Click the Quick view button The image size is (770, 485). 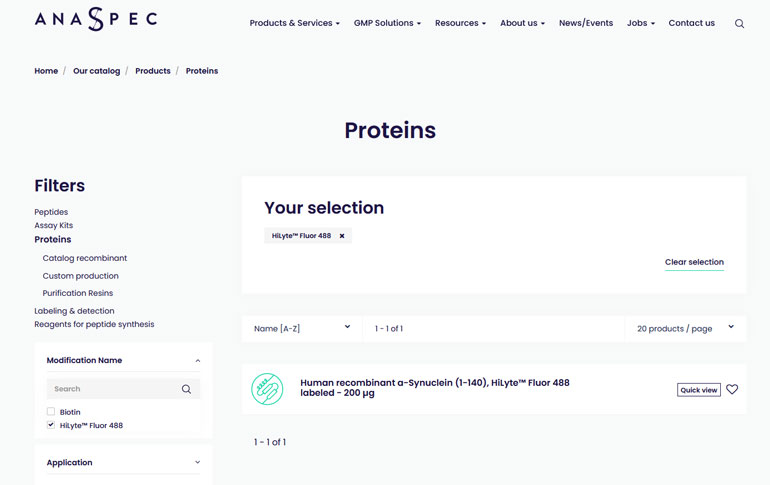[x=698, y=390]
